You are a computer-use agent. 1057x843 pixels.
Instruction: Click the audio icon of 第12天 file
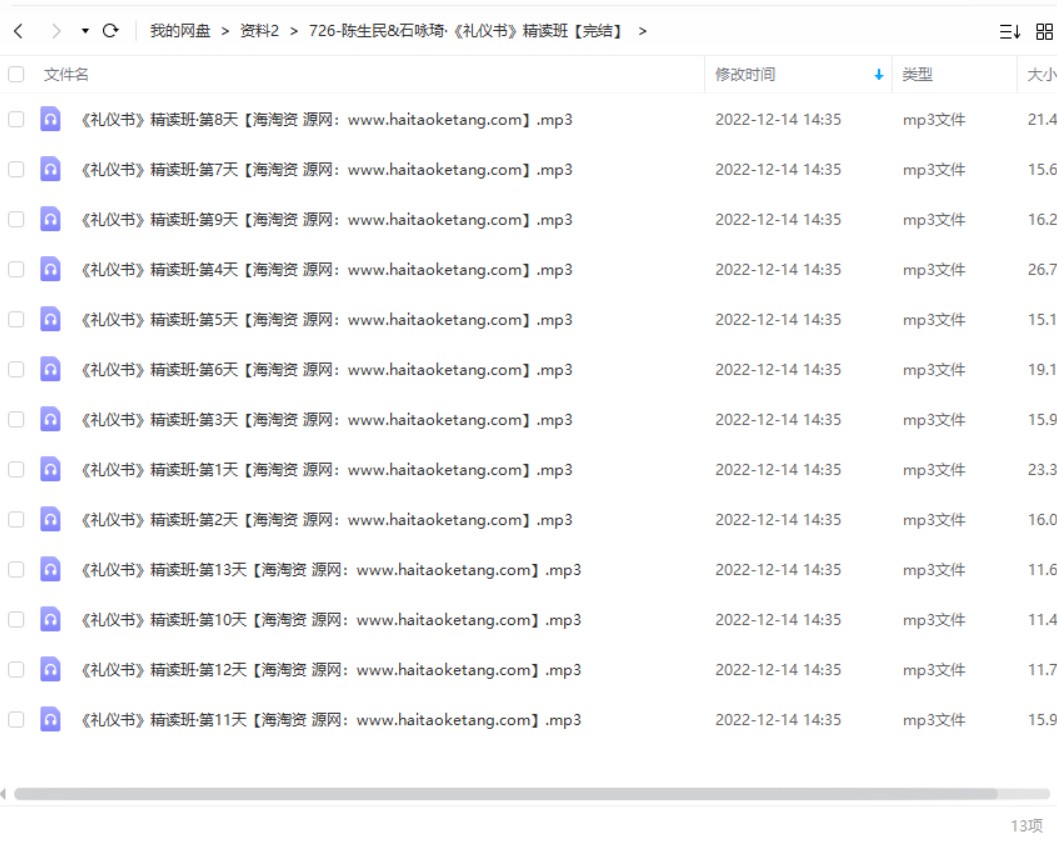click(51, 670)
